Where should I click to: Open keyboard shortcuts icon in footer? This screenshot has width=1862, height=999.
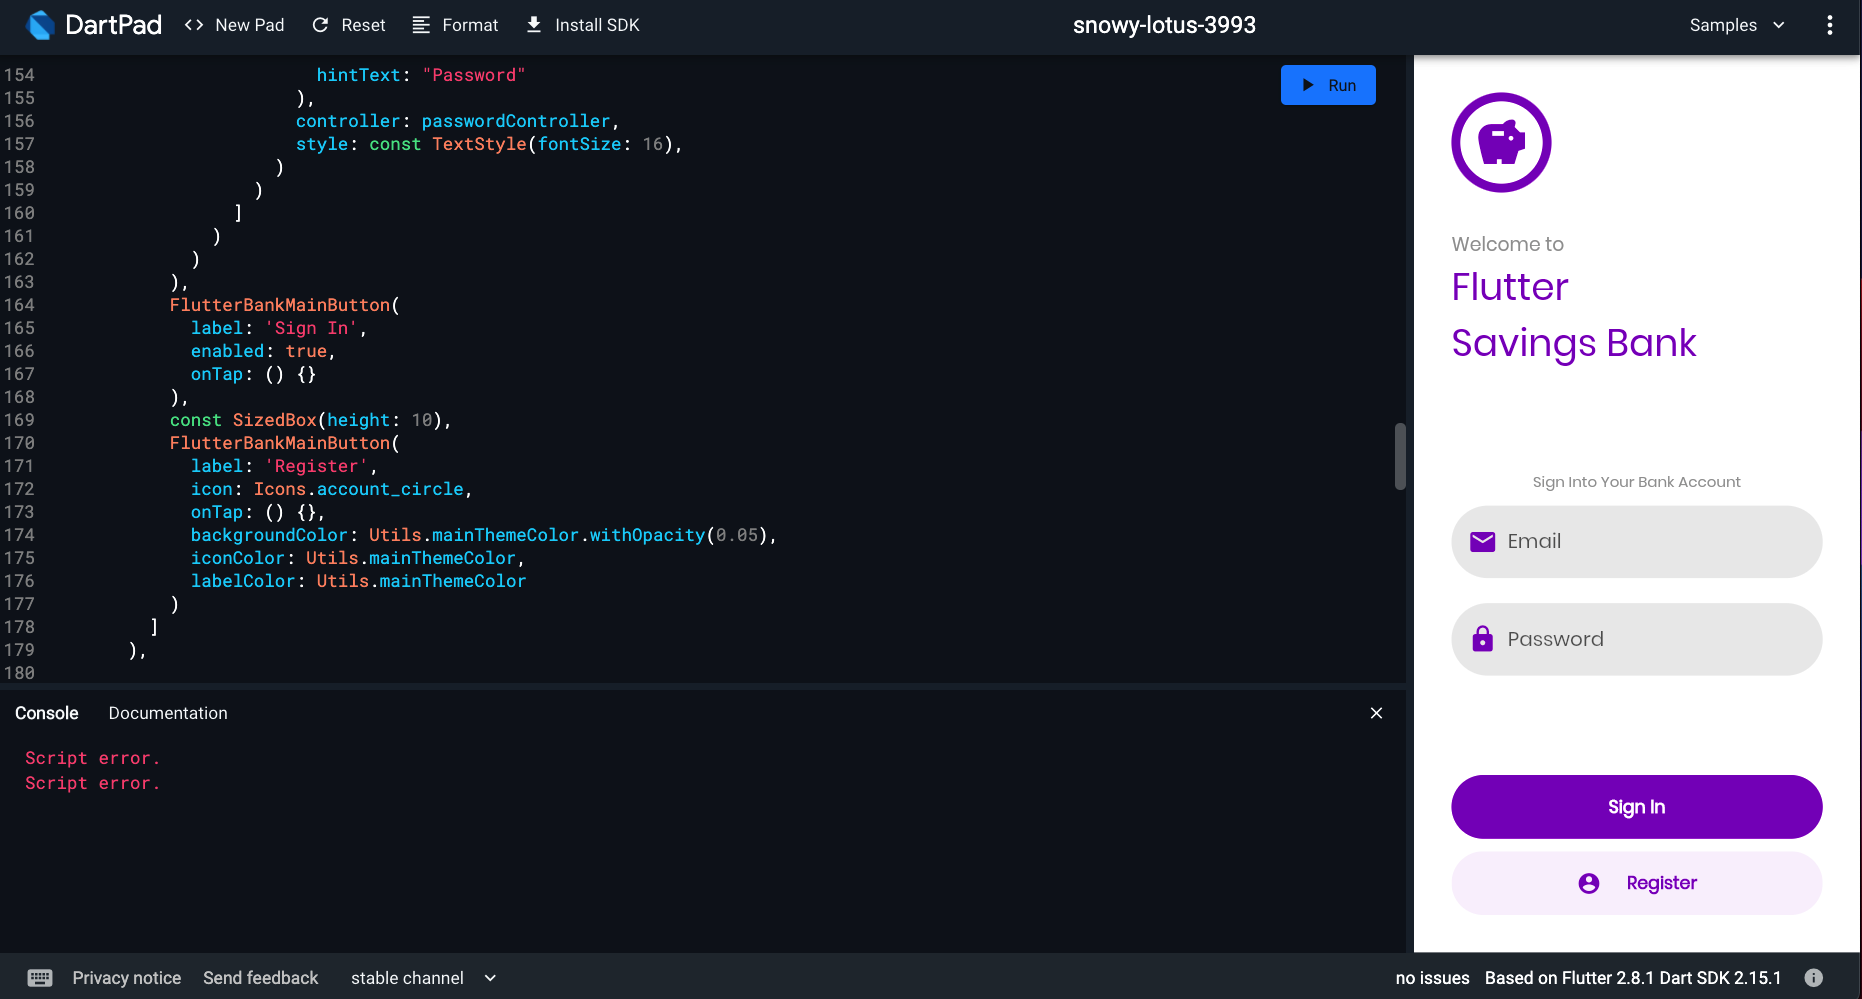tap(40, 978)
